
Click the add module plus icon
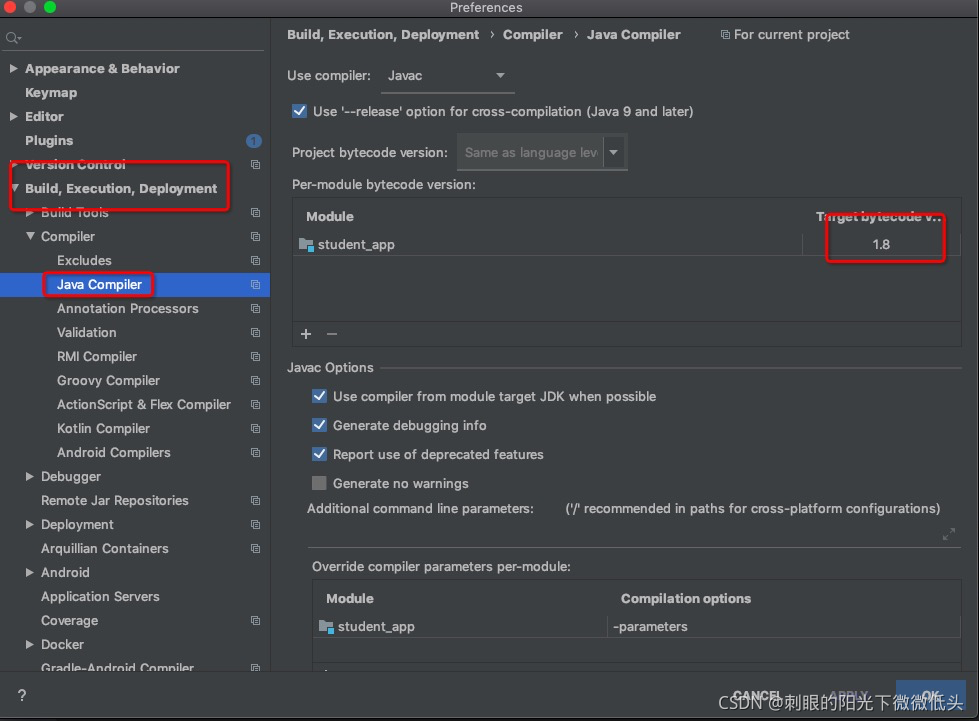pyautogui.click(x=306, y=334)
